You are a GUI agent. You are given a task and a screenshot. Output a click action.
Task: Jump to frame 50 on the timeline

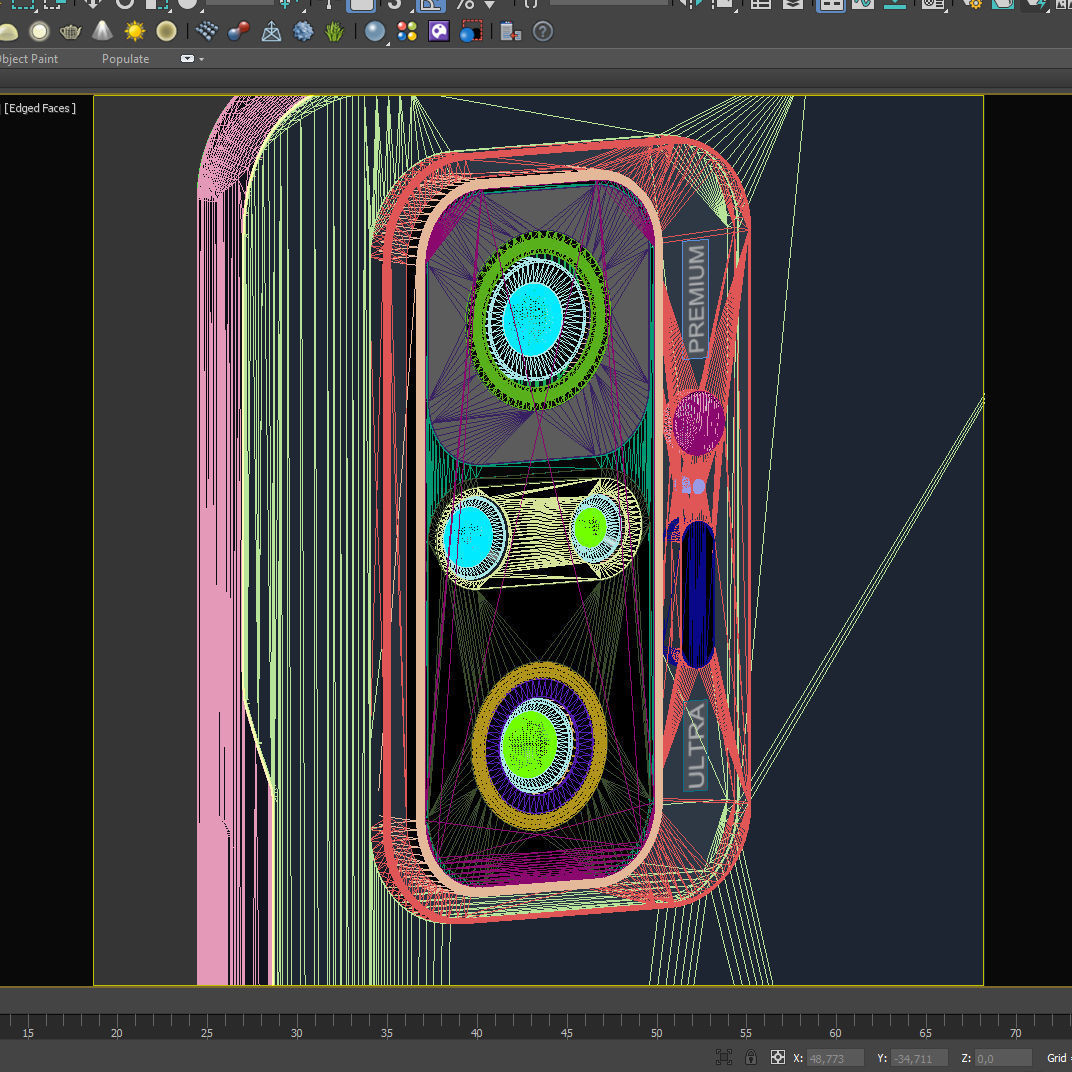656,1032
